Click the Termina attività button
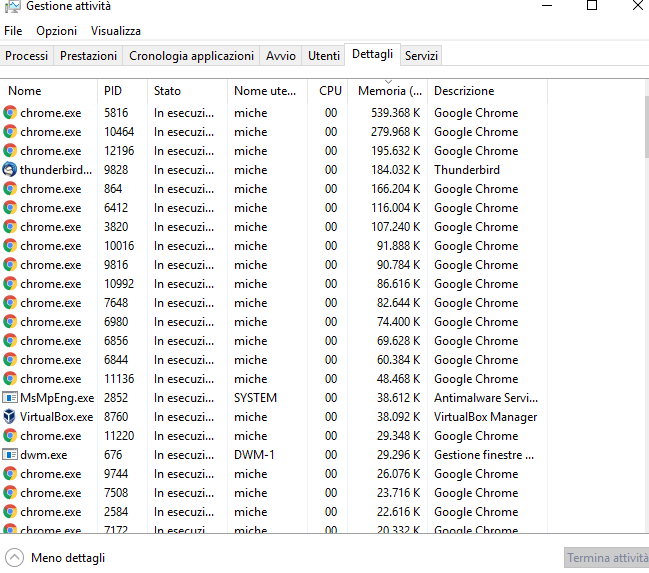This screenshot has width=649, height=573. pos(607,558)
